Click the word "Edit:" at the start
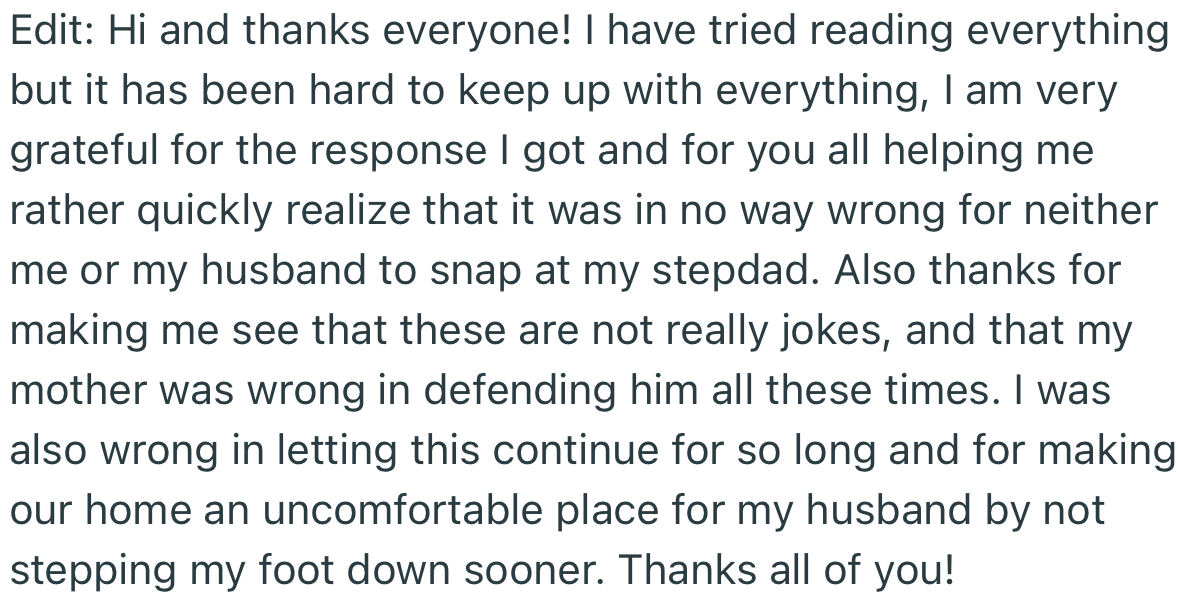 47,33
